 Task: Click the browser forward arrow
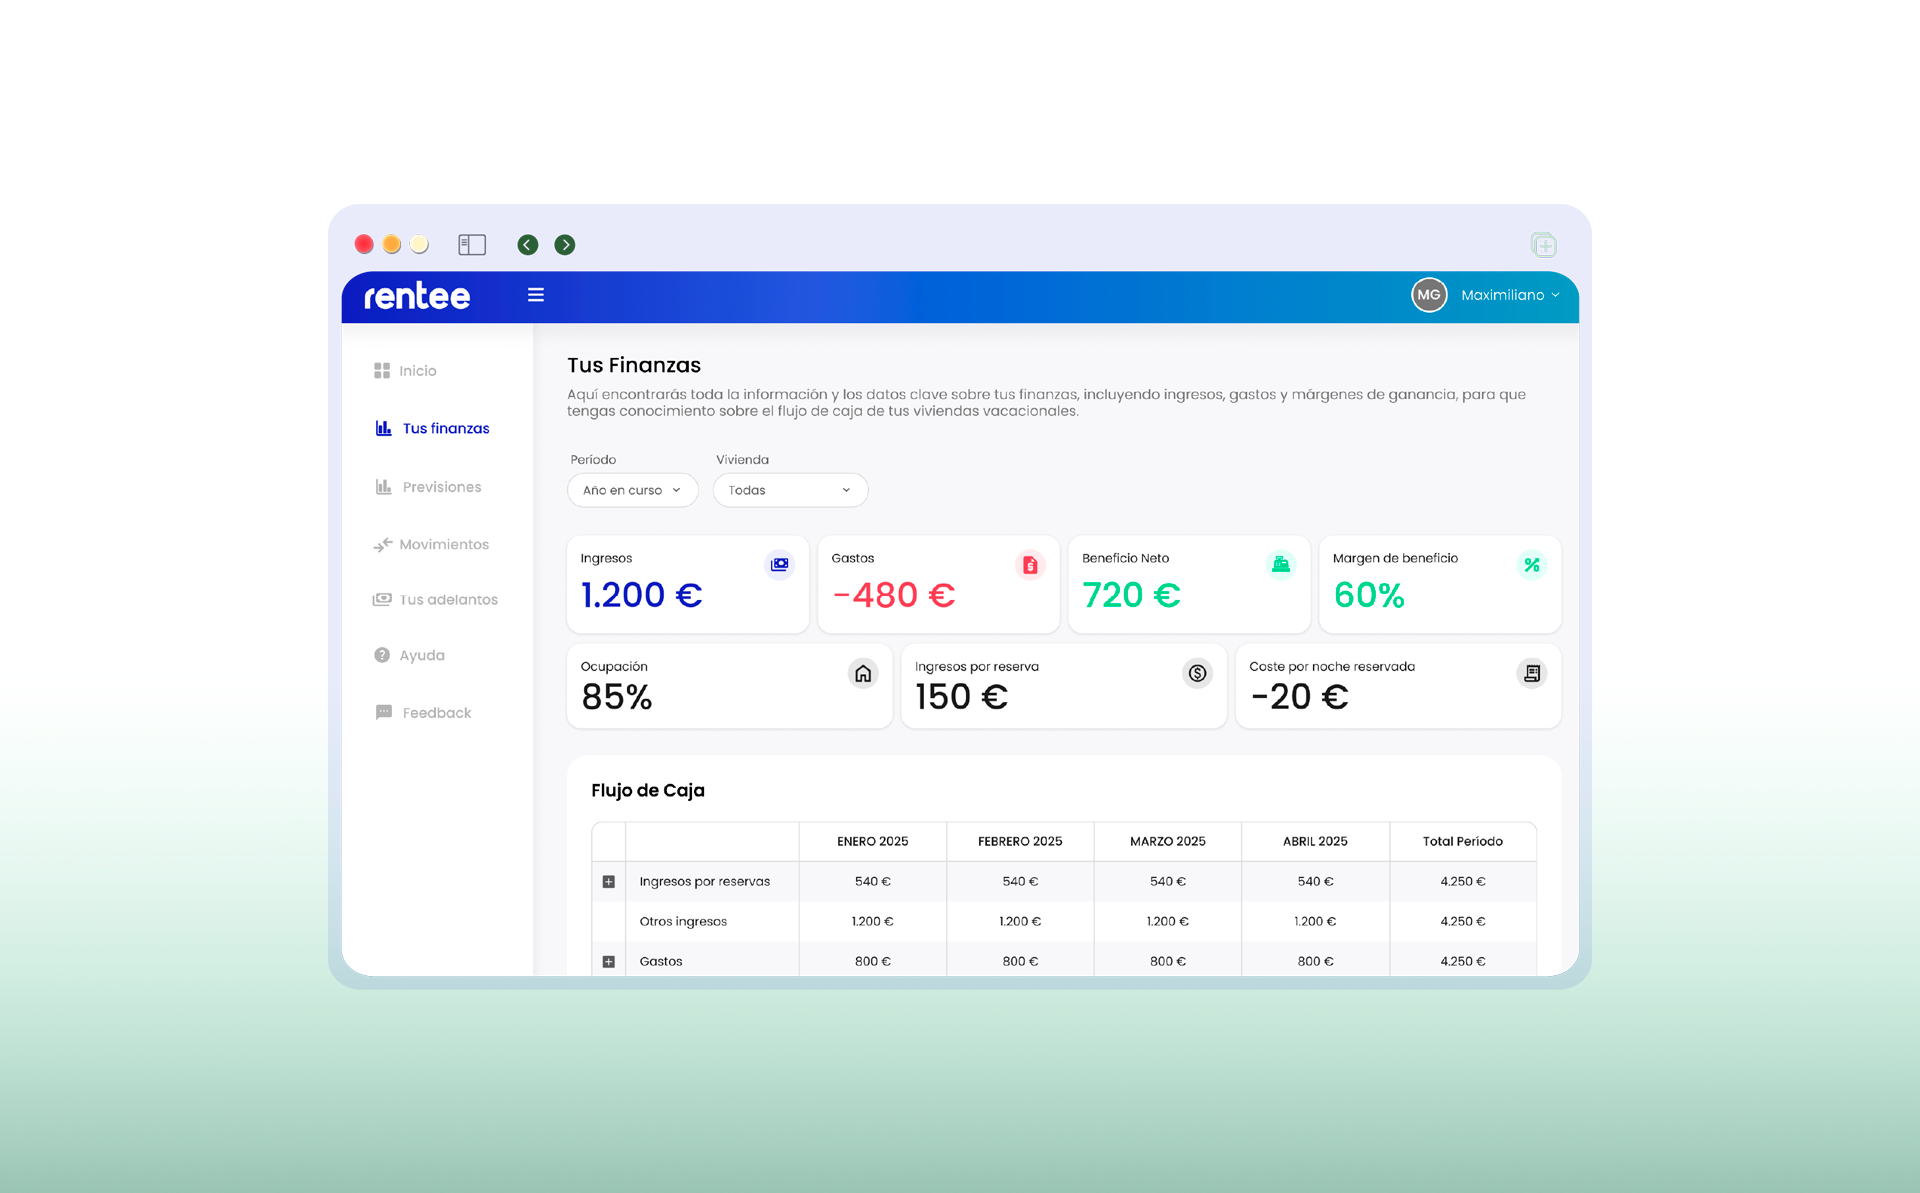565,245
